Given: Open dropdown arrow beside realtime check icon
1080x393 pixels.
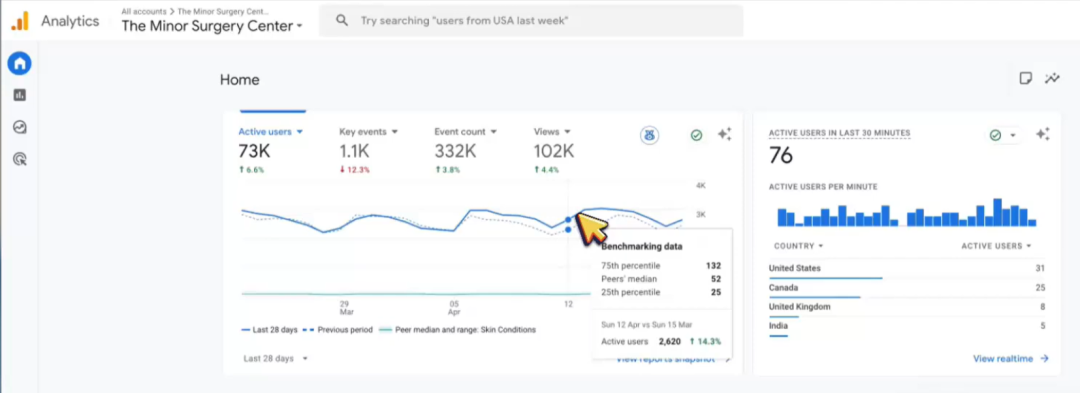Looking at the screenshot, I should coord(1012,136).
